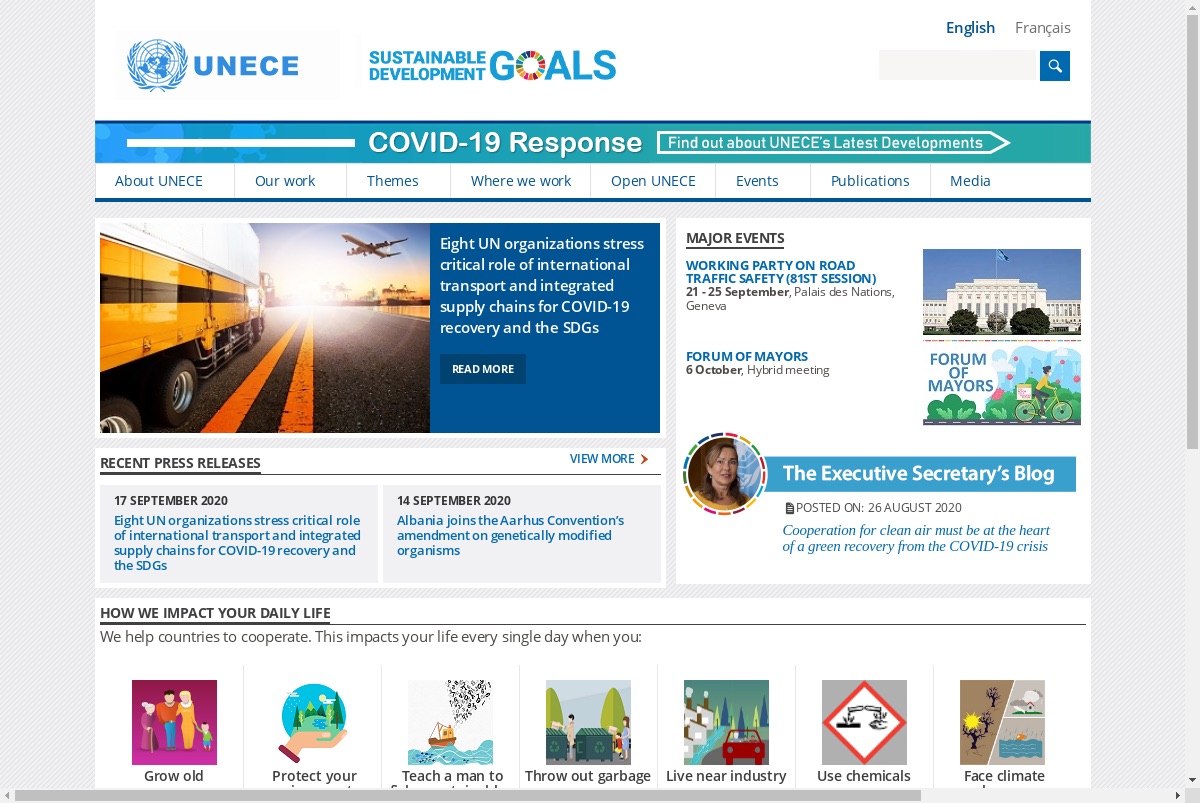Click the horizontal scrollbar left arrow
The image size is (1200, 803).
point(7,796)
